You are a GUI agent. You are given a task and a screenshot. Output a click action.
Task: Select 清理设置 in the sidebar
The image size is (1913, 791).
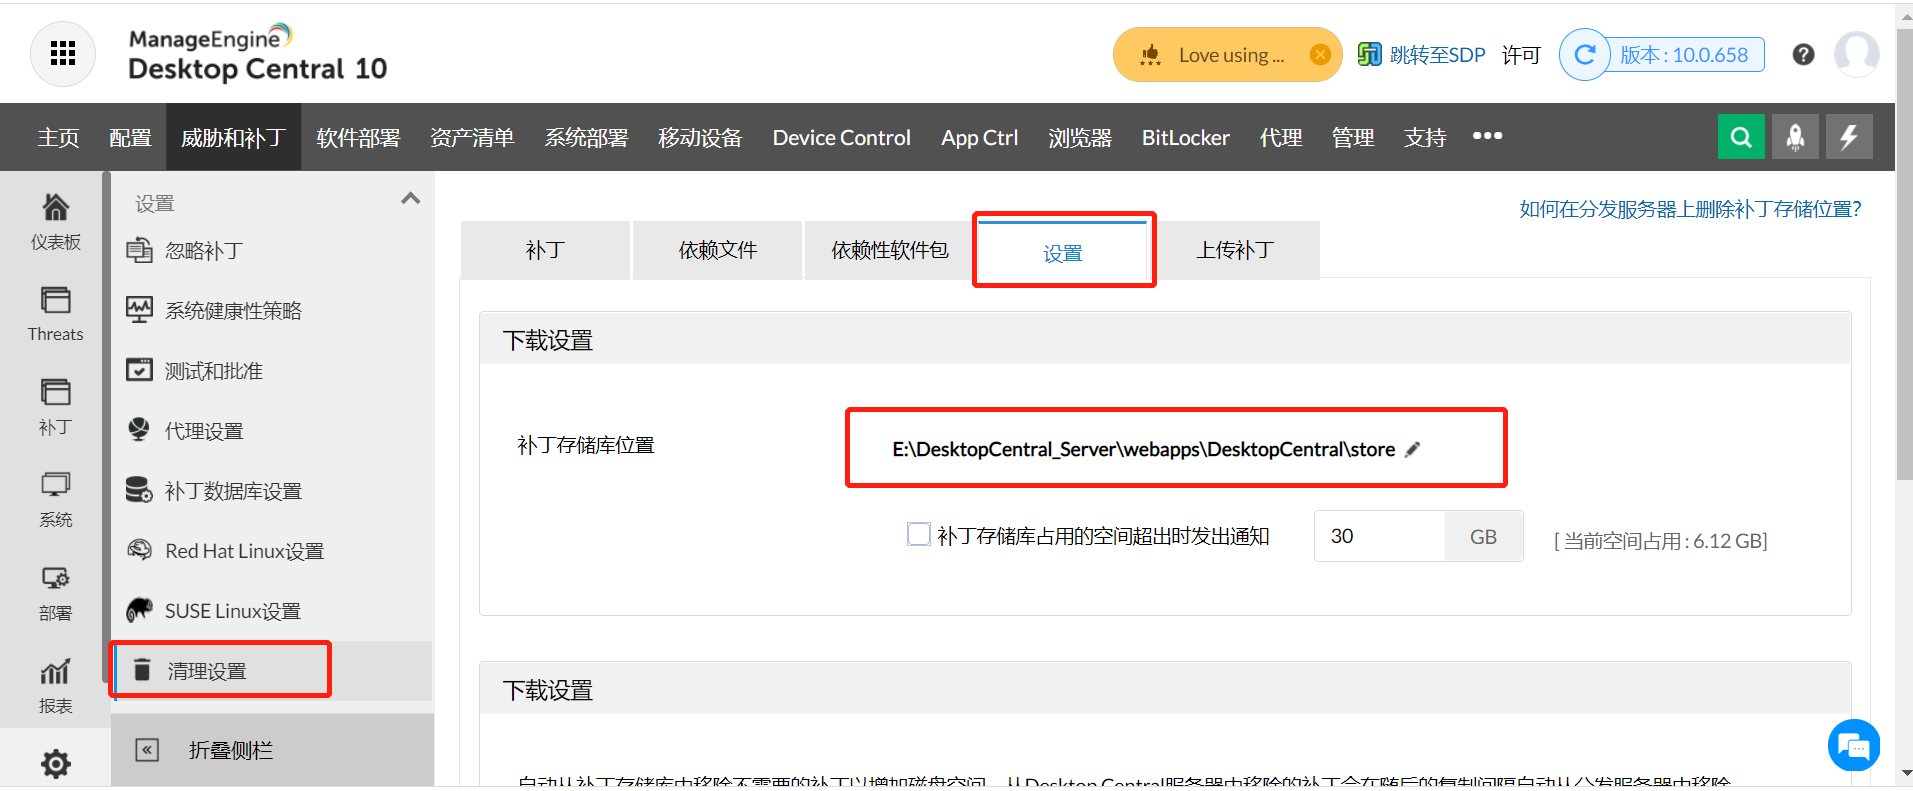[x=272, y=671]
